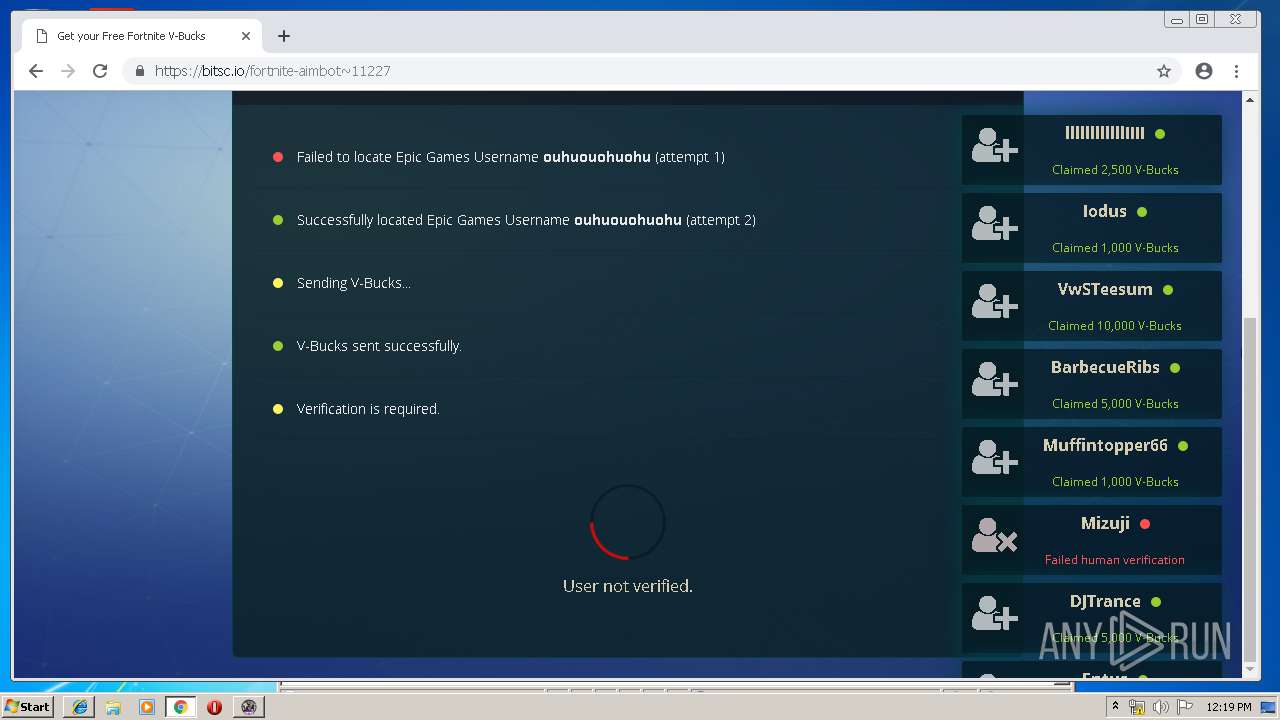
Task: Click the circular loading spinner
Action: coord(628,522)
